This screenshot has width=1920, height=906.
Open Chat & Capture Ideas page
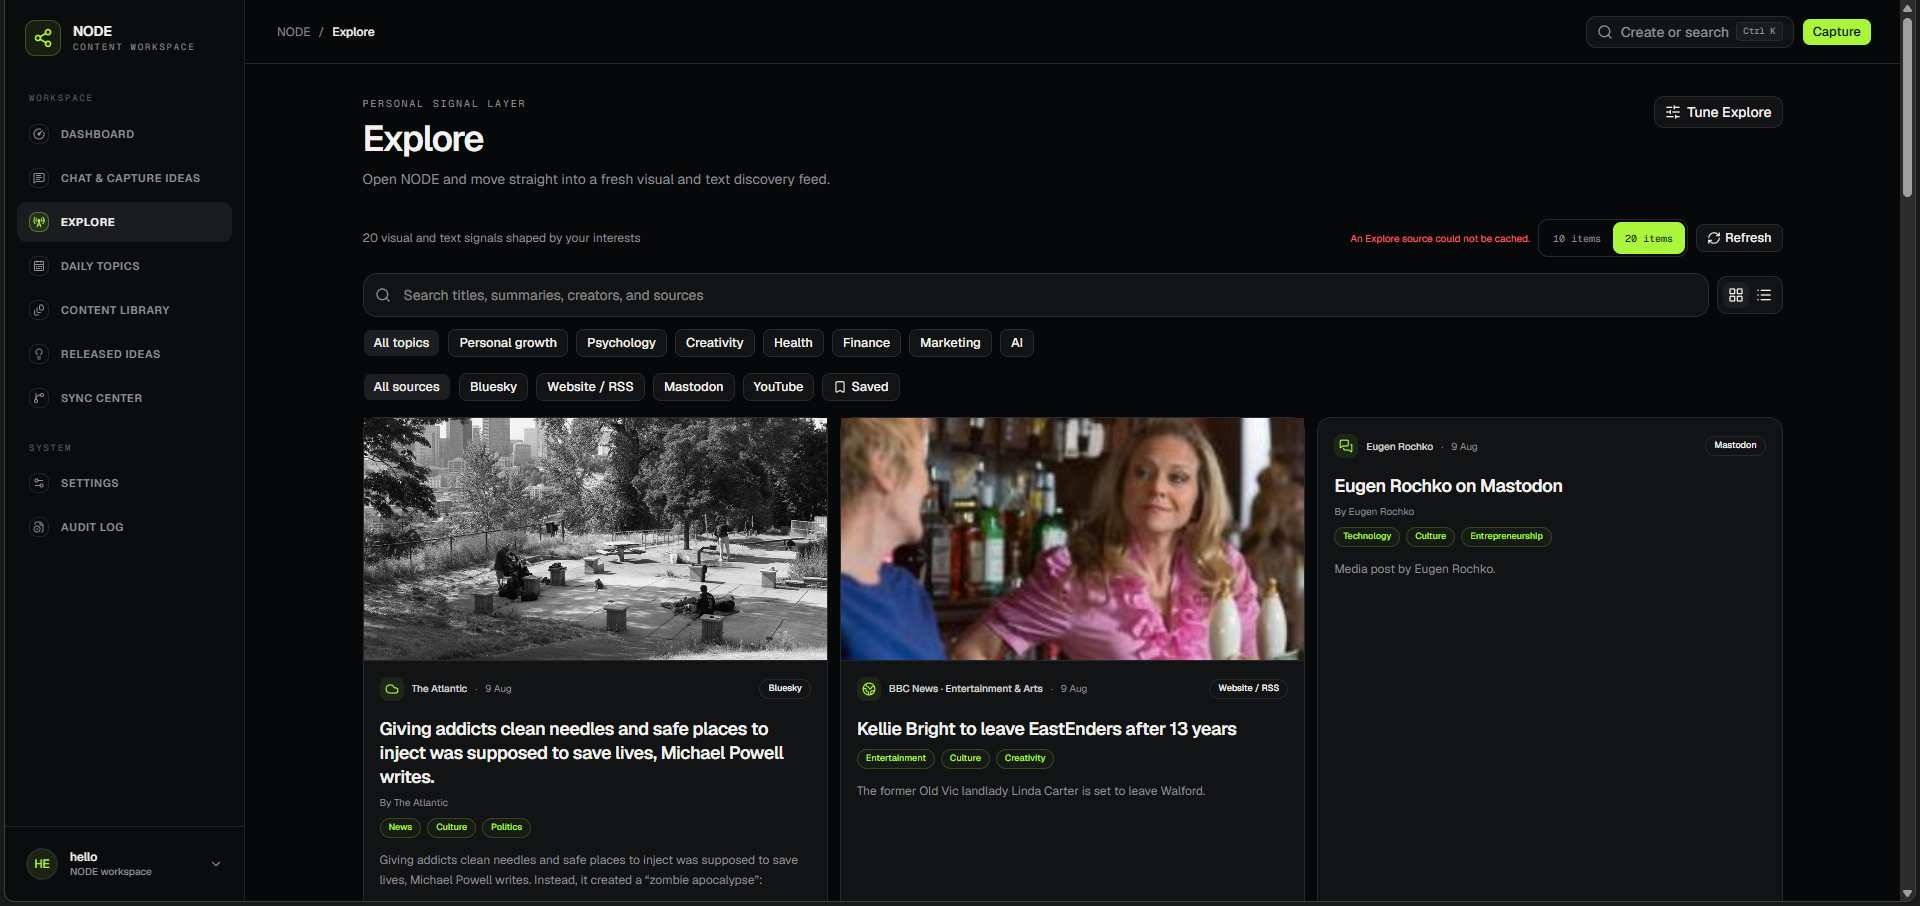click(x=124, y=178)
